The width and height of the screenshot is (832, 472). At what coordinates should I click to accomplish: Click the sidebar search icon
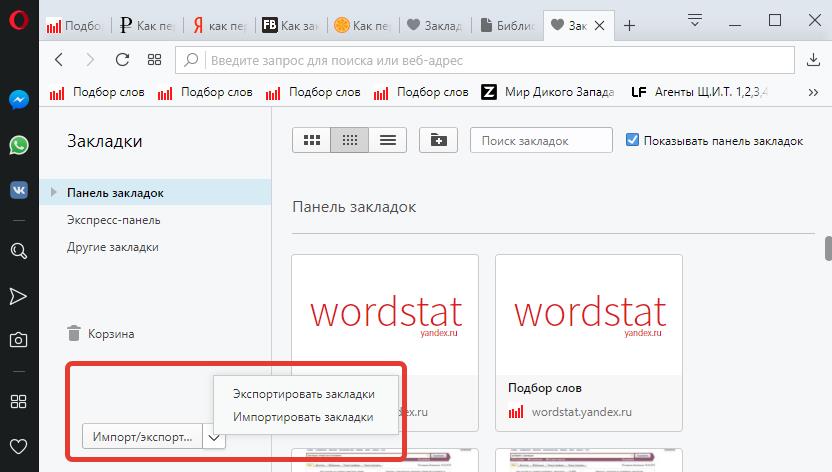click(18, 250)
